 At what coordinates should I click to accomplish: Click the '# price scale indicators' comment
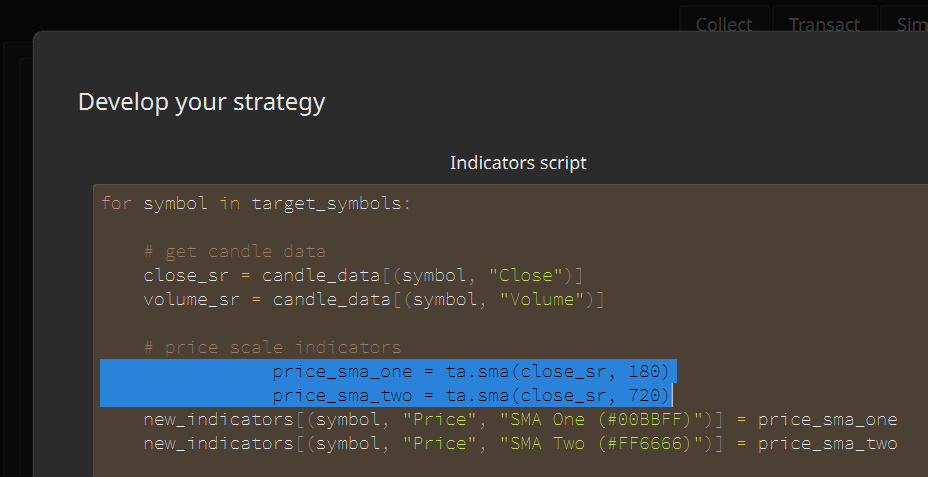[272, 347]
